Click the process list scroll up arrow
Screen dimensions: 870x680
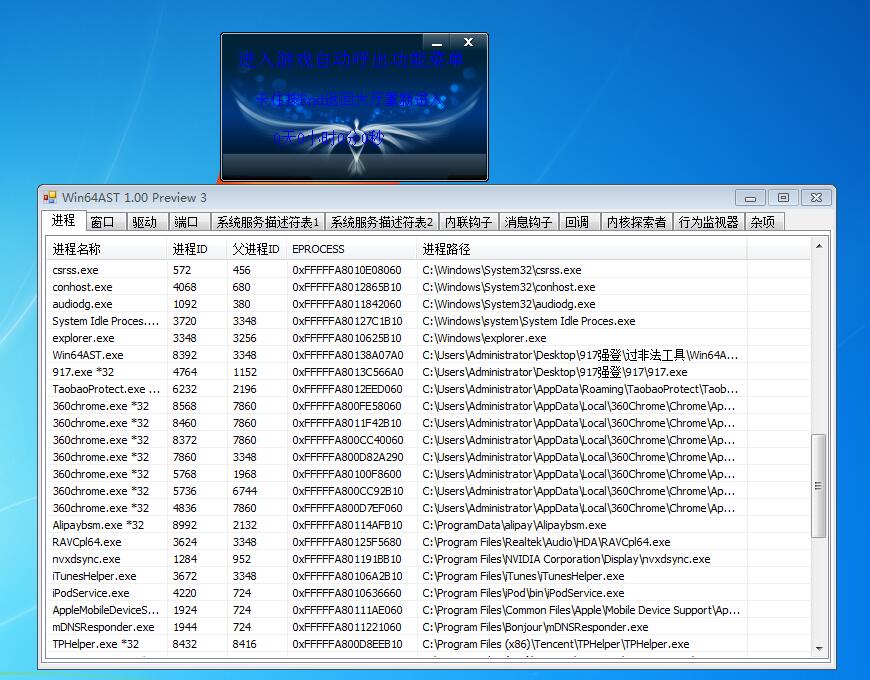pos(819,246)
